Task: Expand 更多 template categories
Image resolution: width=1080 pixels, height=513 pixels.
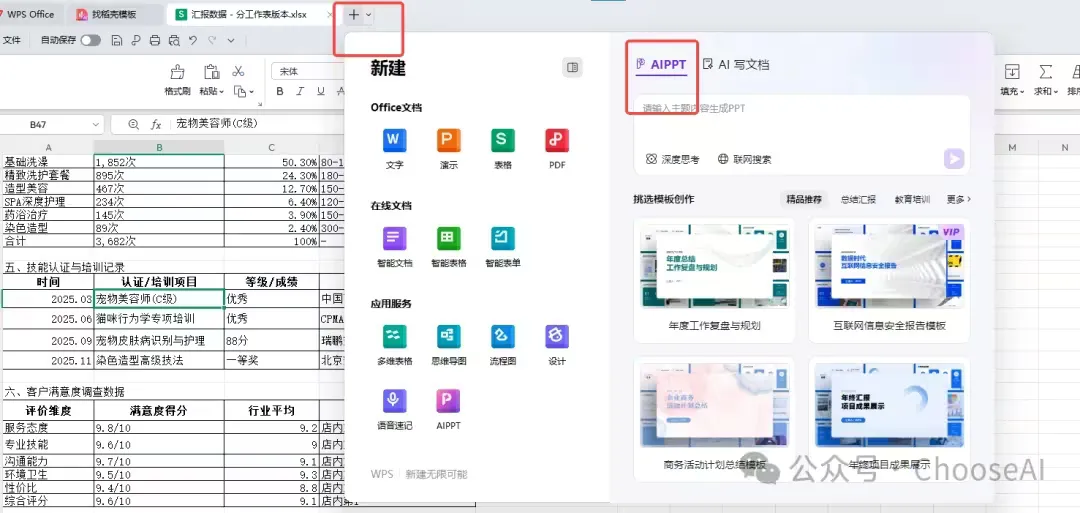Action: click(958, 199)
